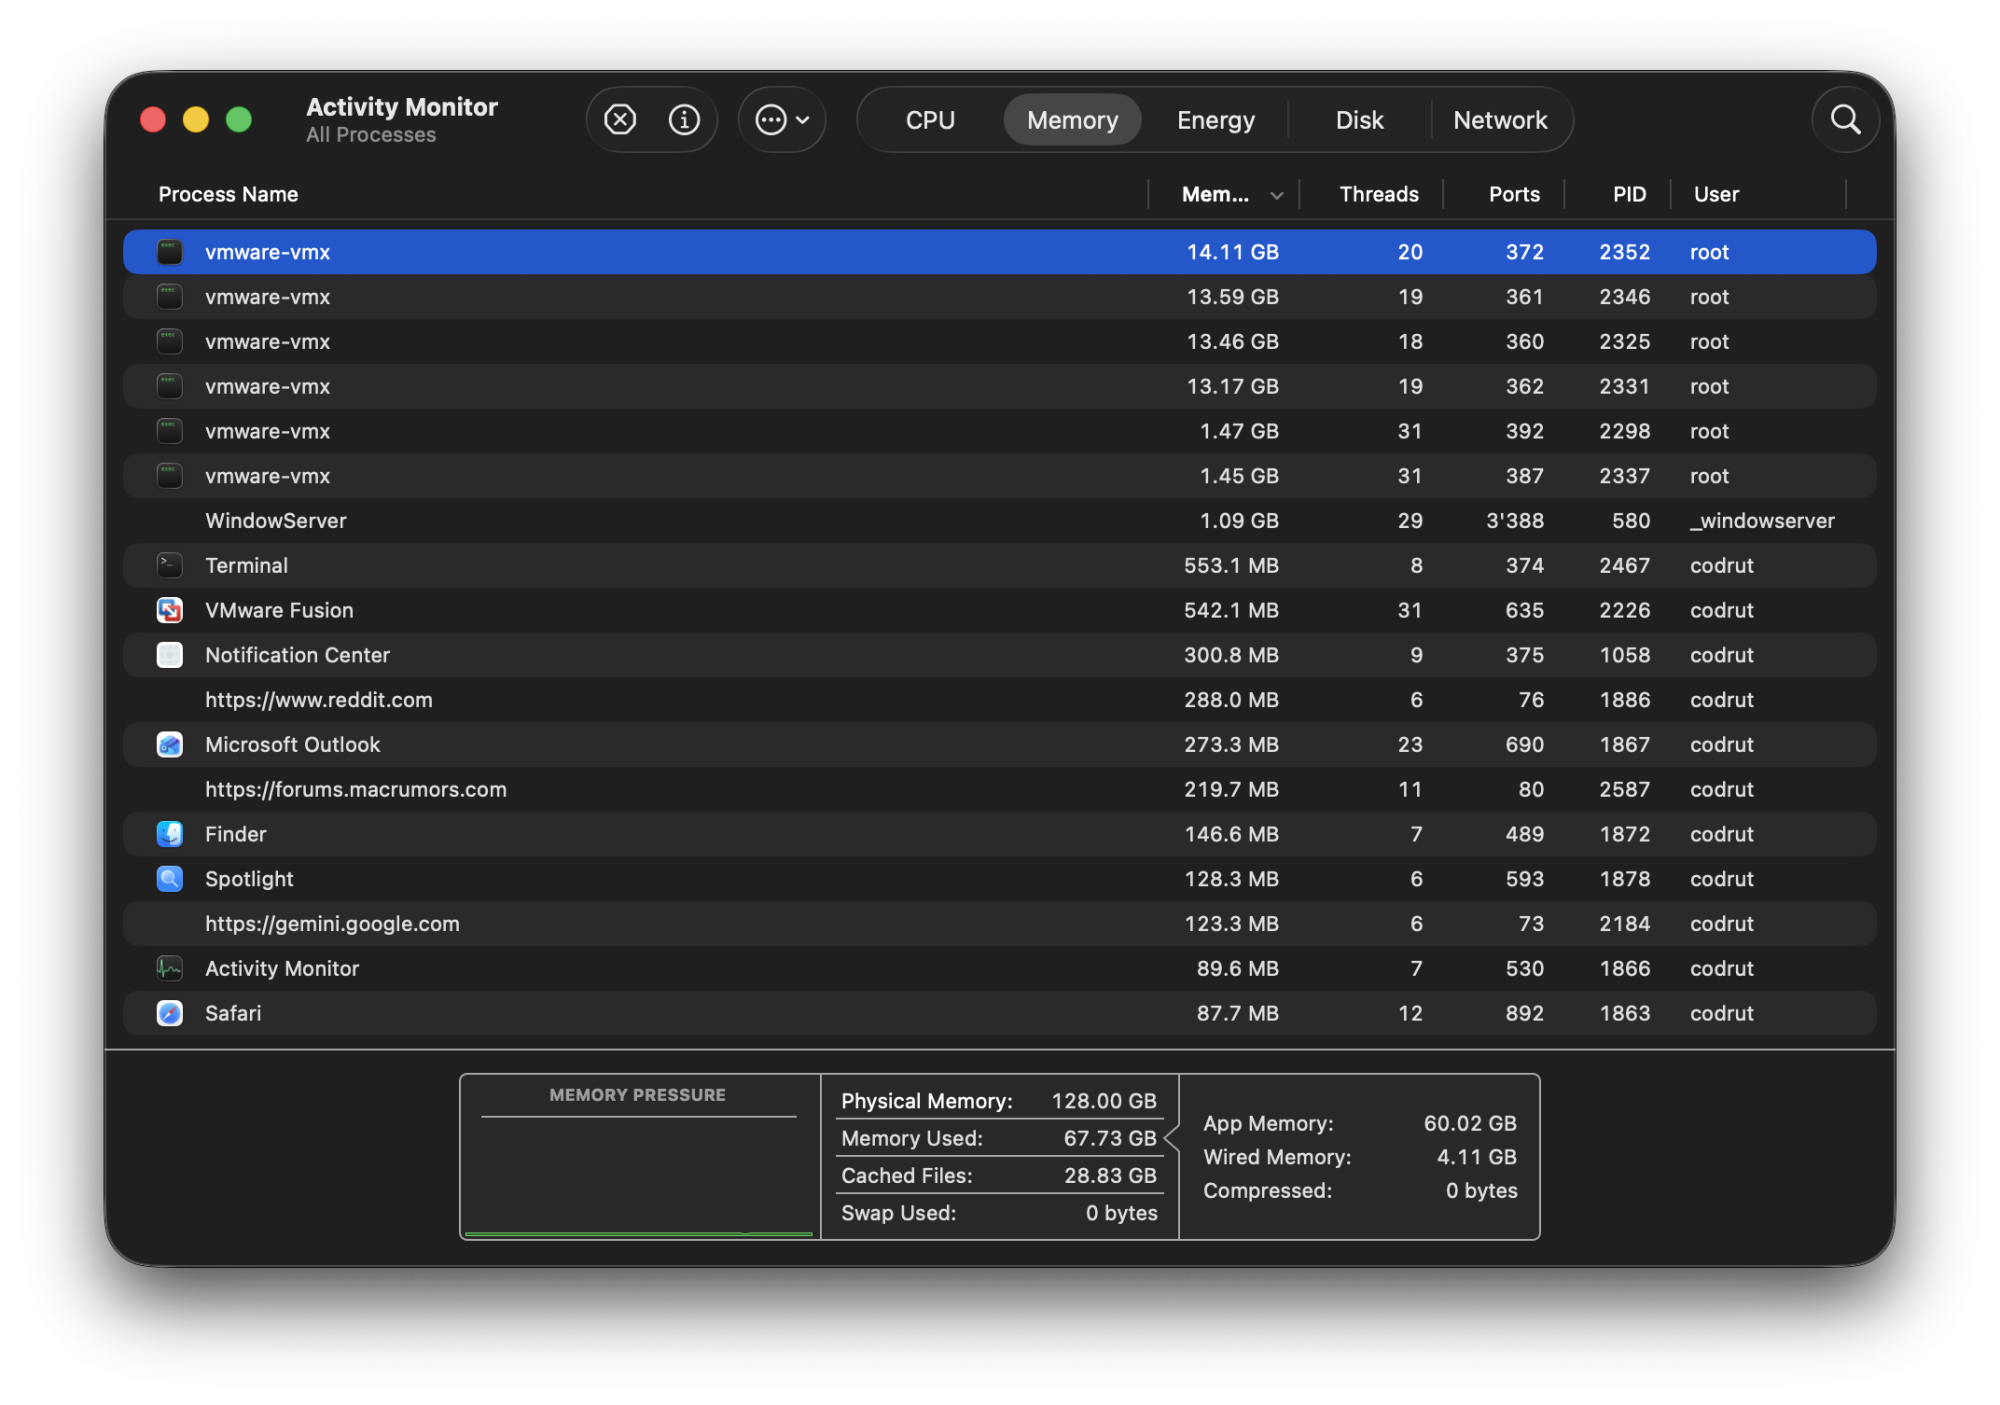This screenshot has width=2000, height=1405.
Task: Switch to the Energy tab
Action: click(x=1215, y=120)
